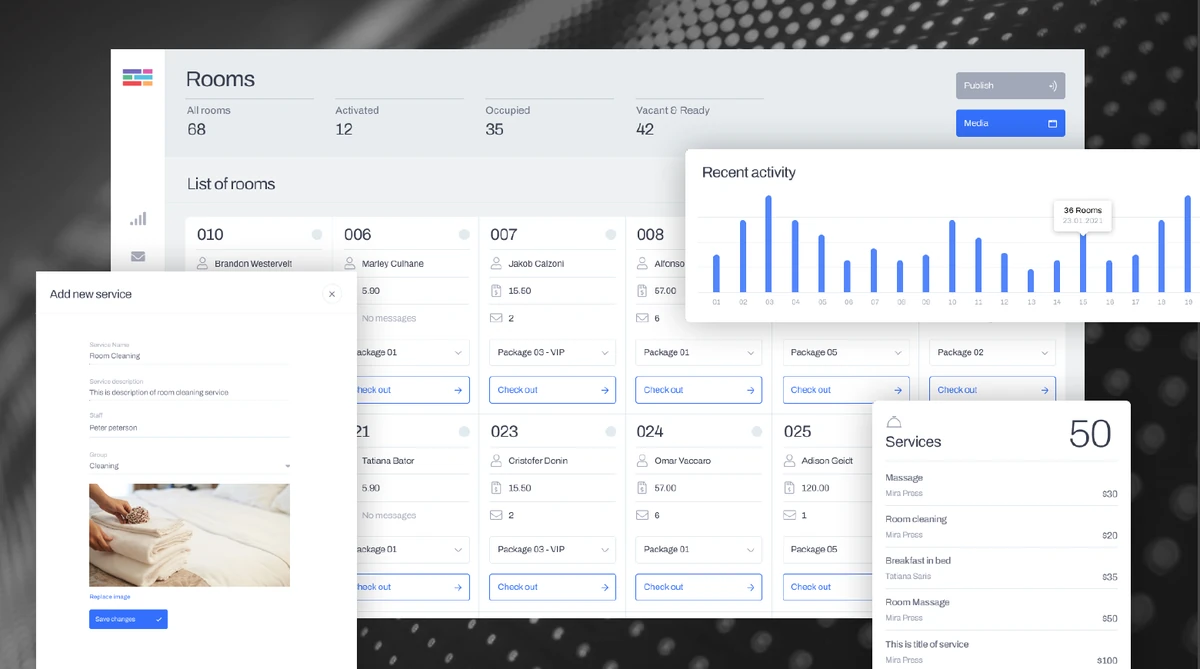This screenshot has height=669, width=1200.
Task: Click the Publish button
Action: (1010, 86)
